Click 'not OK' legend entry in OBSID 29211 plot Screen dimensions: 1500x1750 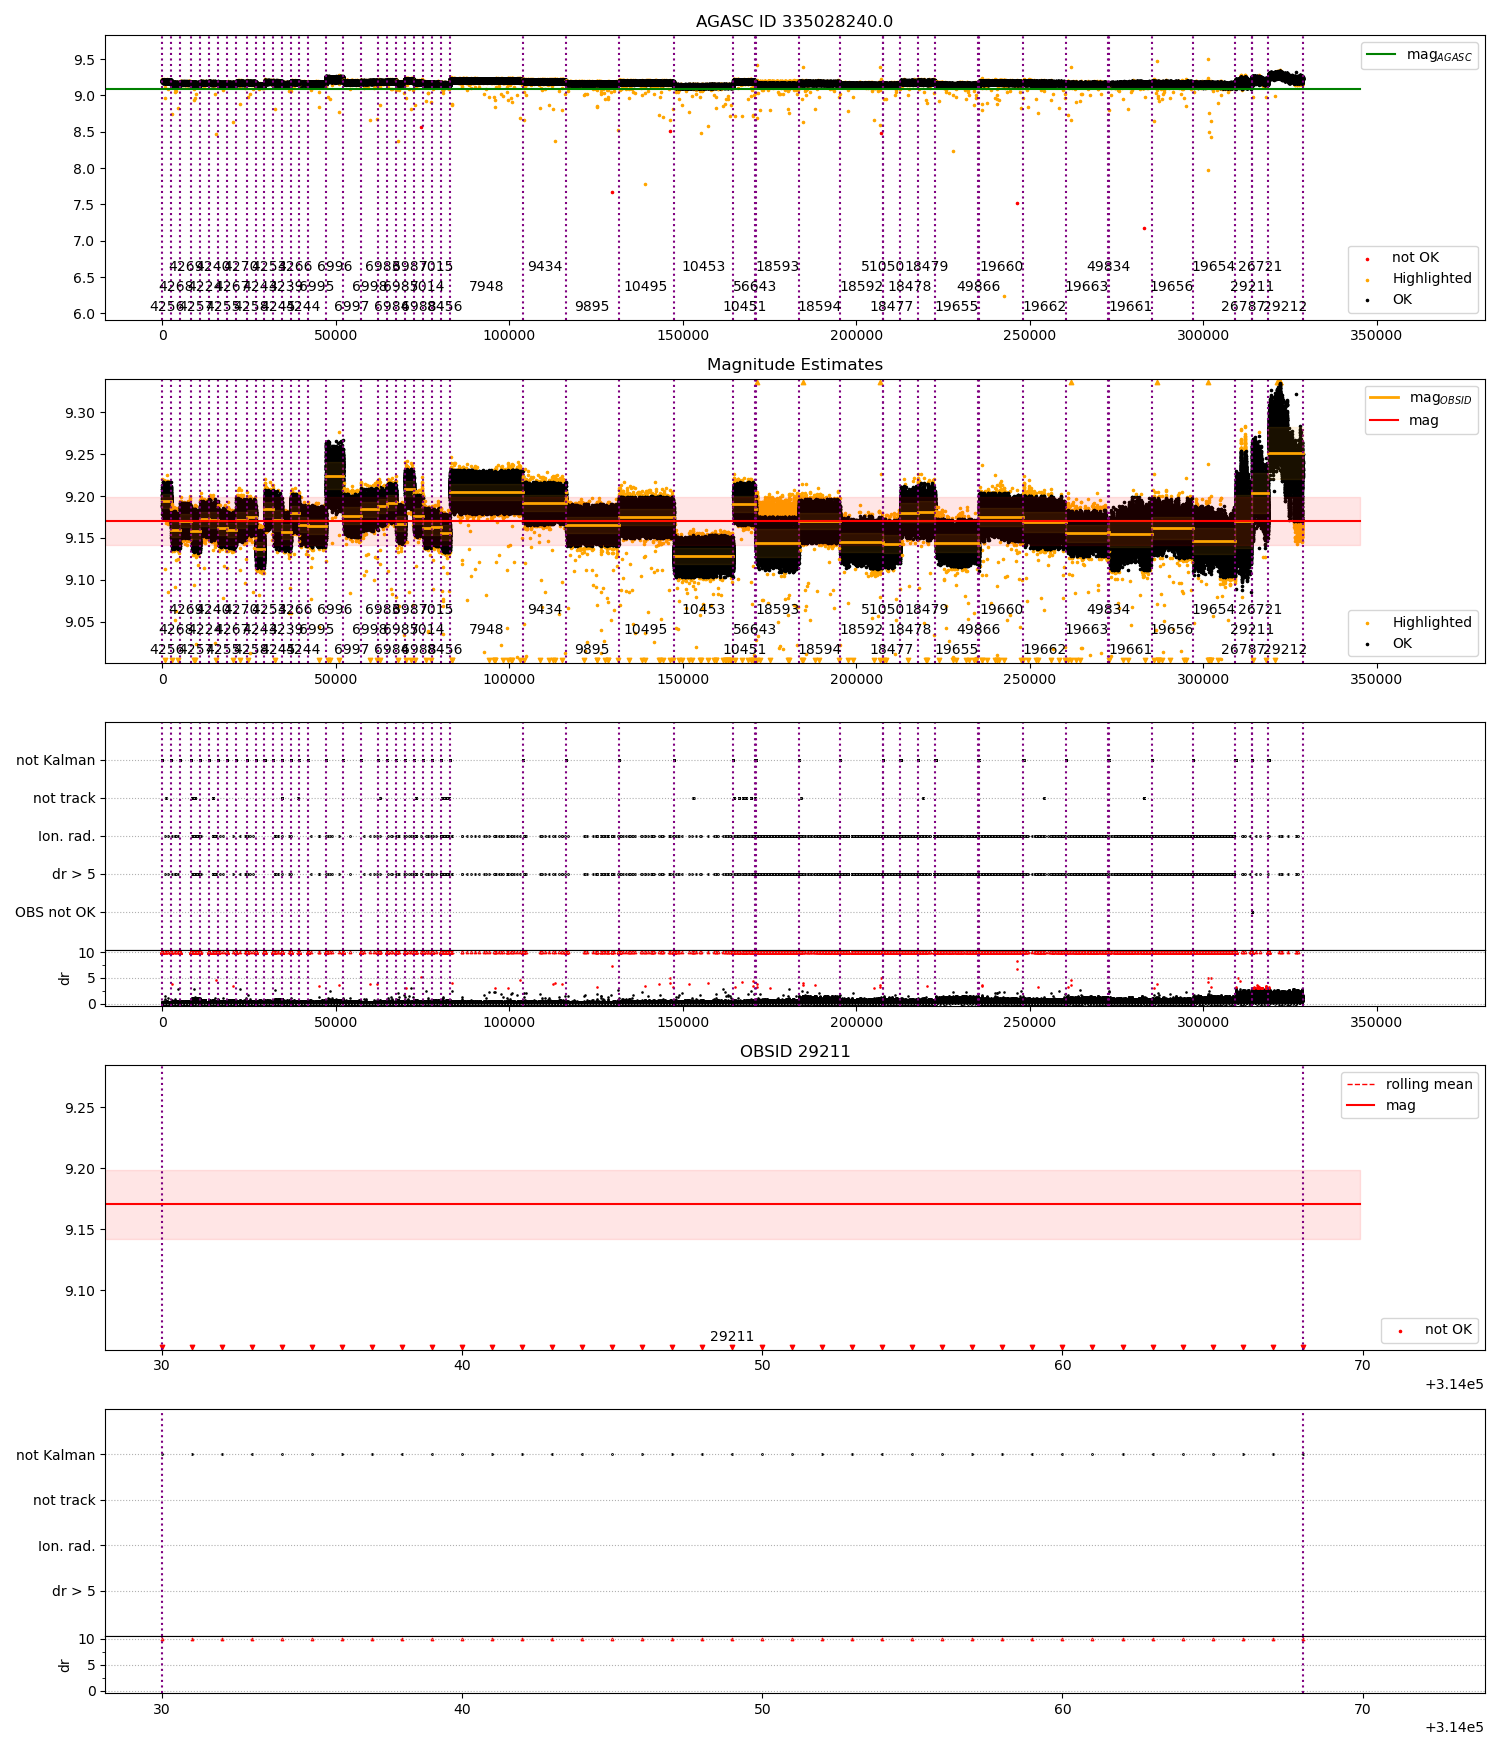point(1432,1330)
